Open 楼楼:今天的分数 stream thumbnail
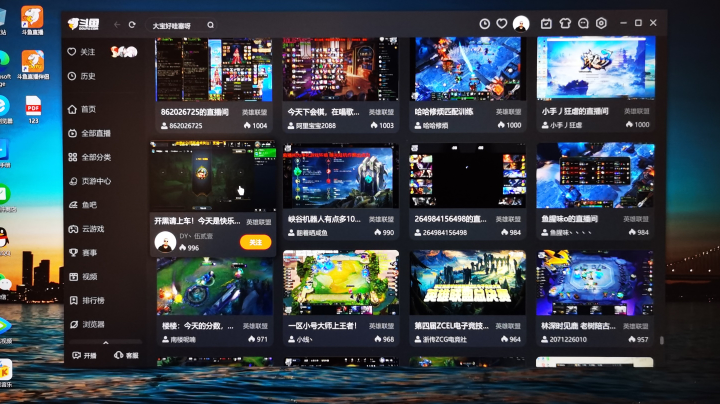 click(214, 286)
